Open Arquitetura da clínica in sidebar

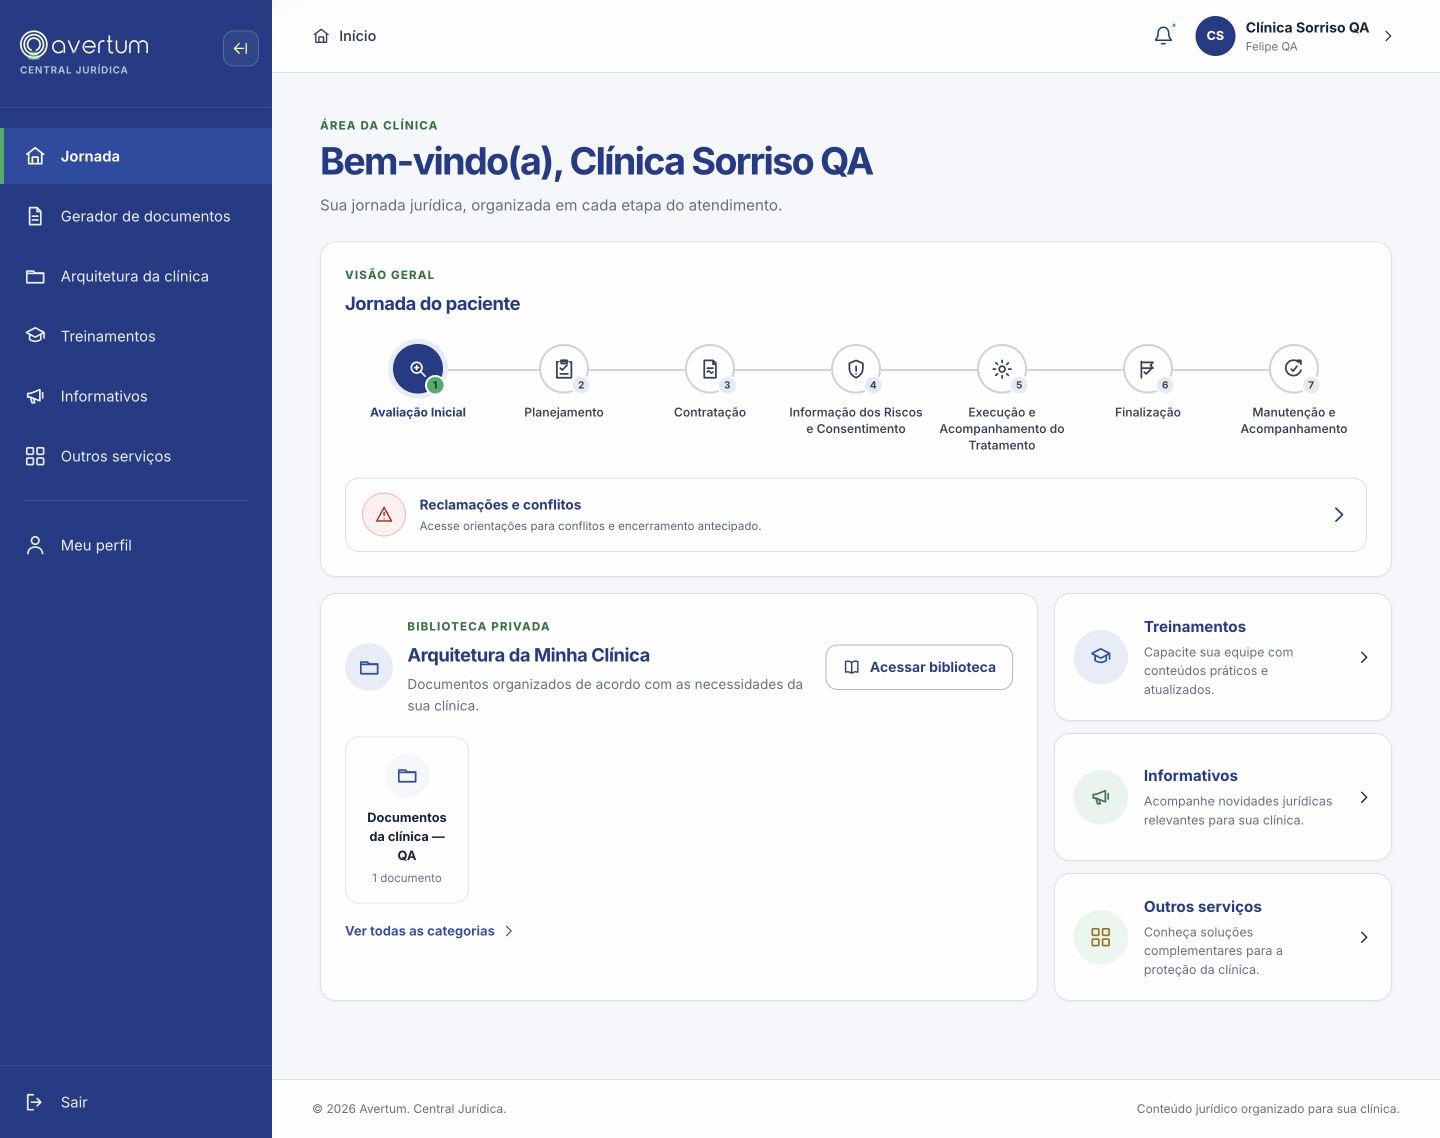point(136,276)
